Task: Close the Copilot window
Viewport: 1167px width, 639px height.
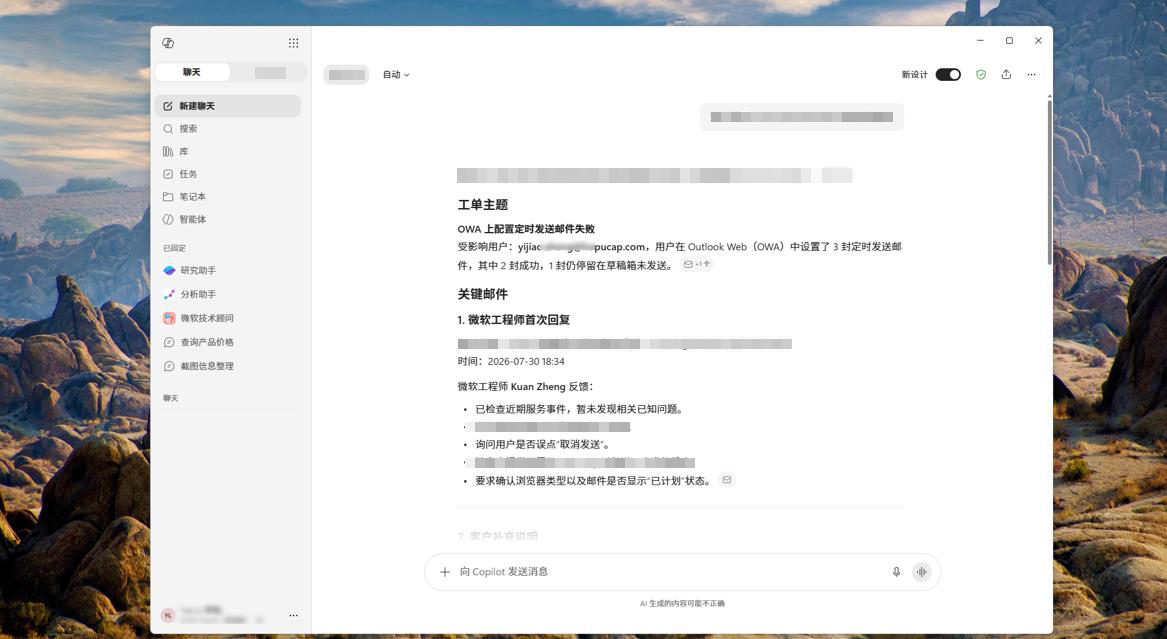Action: [x=1038, y=41]
